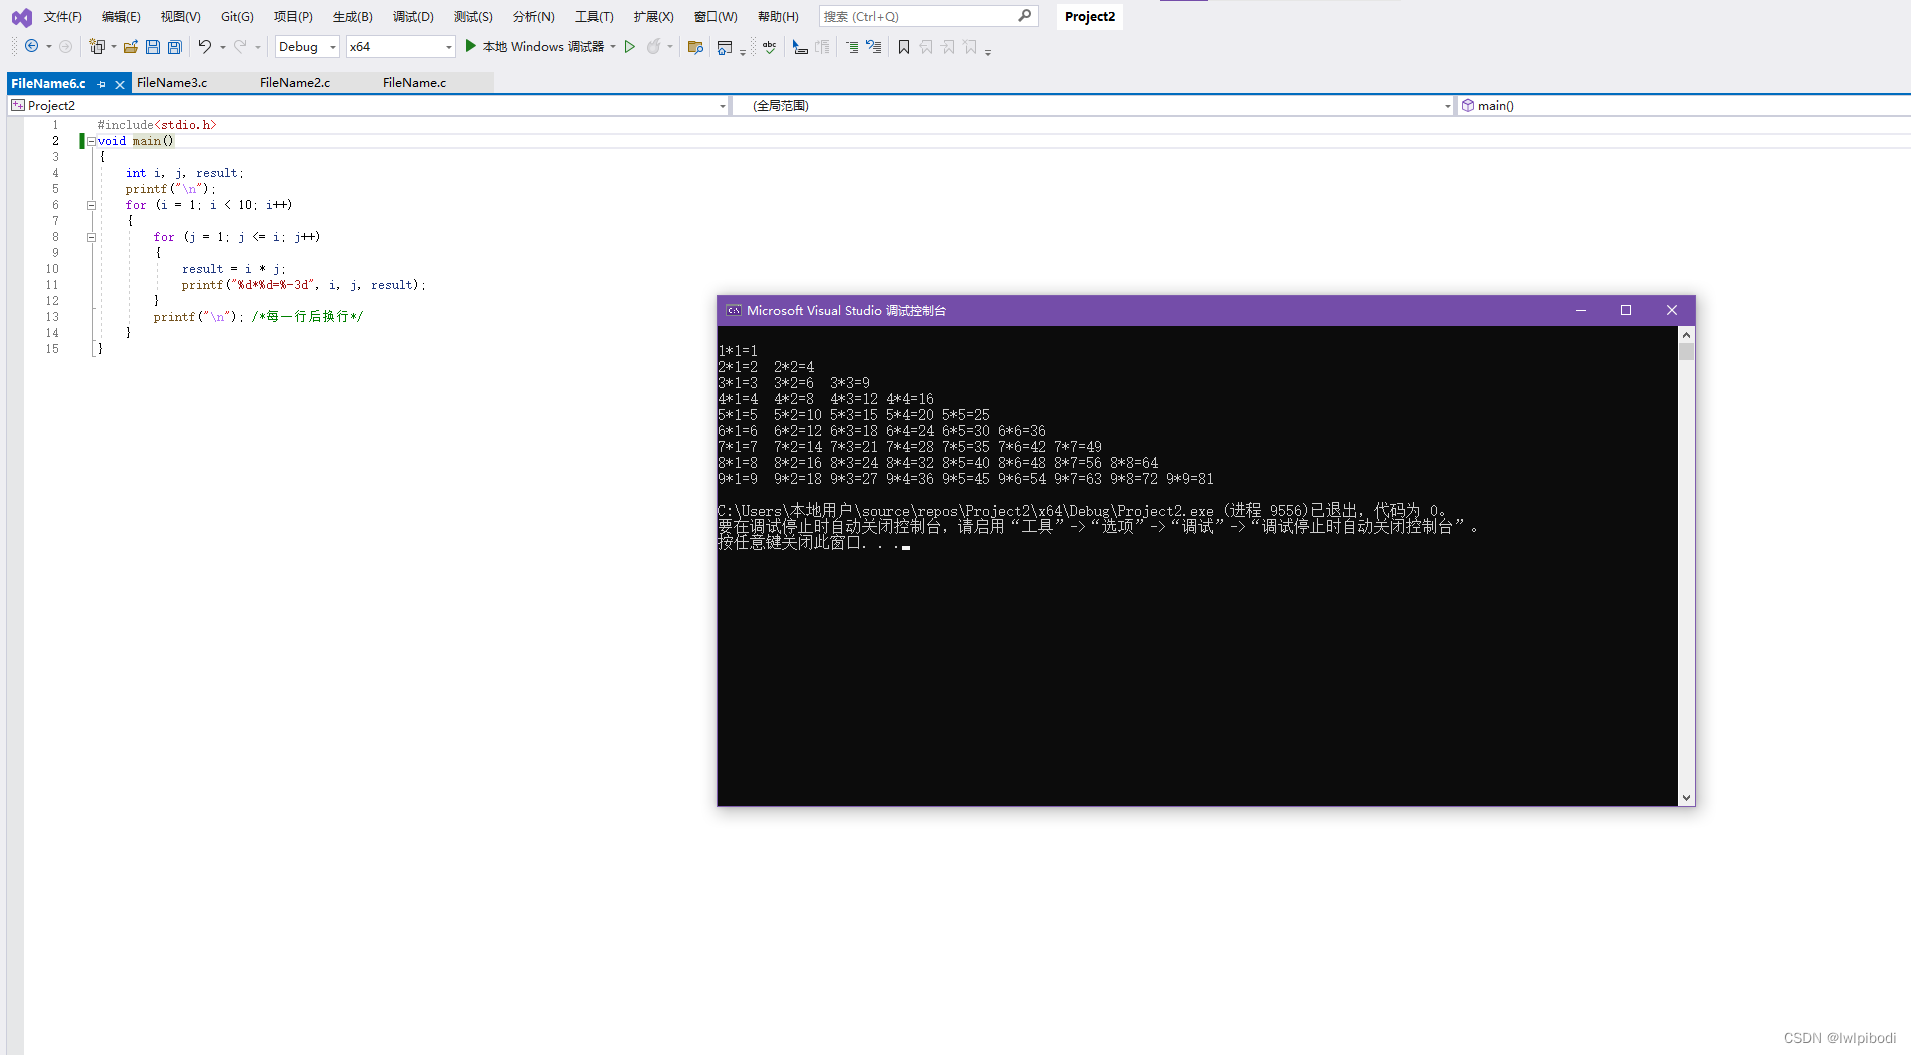
Task: Open the 生成(B) menu
Action: (353, 17)
